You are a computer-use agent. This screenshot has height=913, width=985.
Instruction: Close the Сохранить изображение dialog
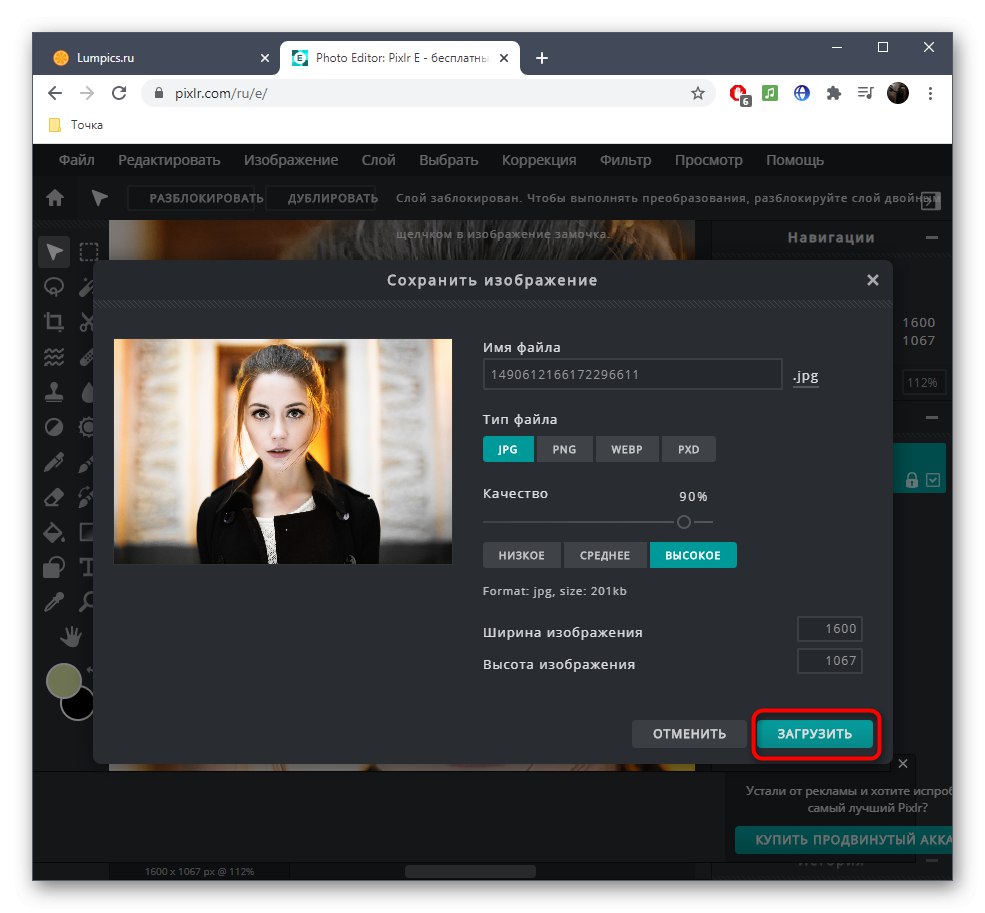(x=873, y=280)
